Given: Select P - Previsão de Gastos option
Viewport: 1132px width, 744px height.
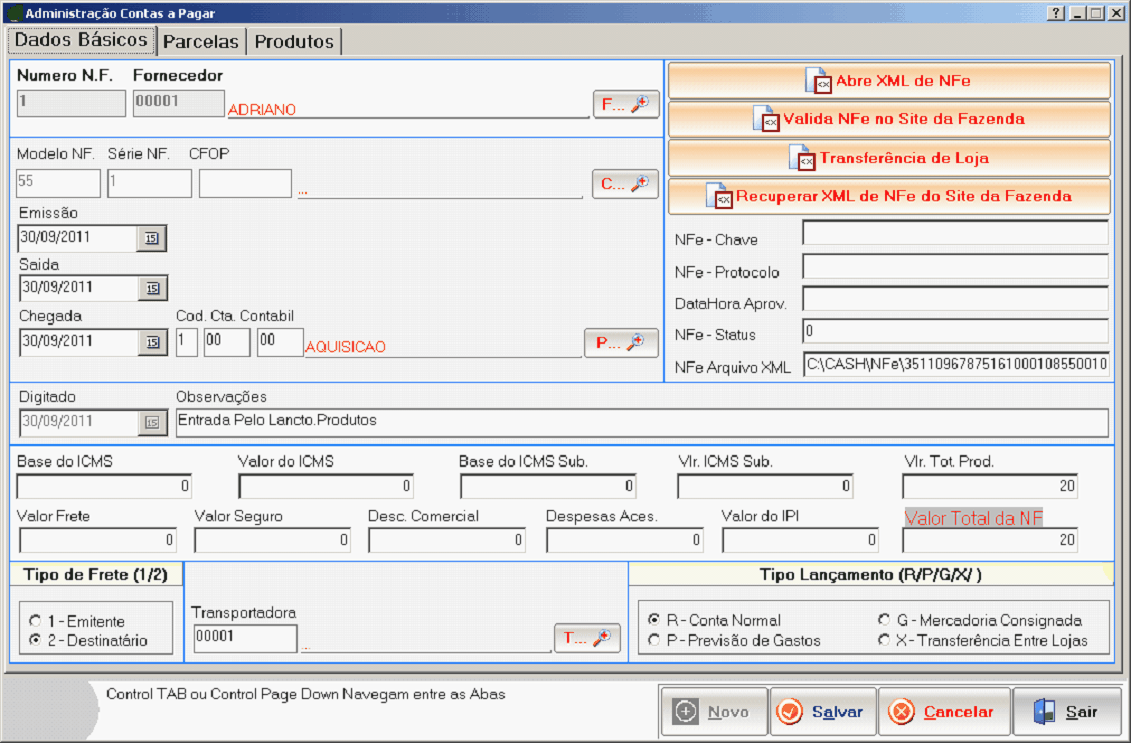Looking at the screenshot, I should coord(654,640).
